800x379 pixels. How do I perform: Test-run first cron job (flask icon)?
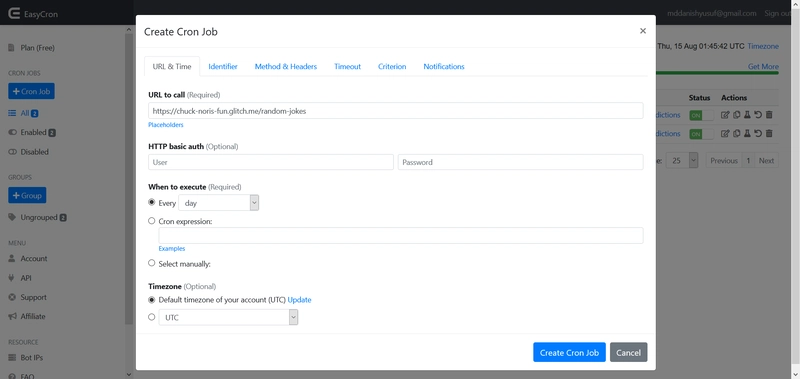click(x=747, y=115)
